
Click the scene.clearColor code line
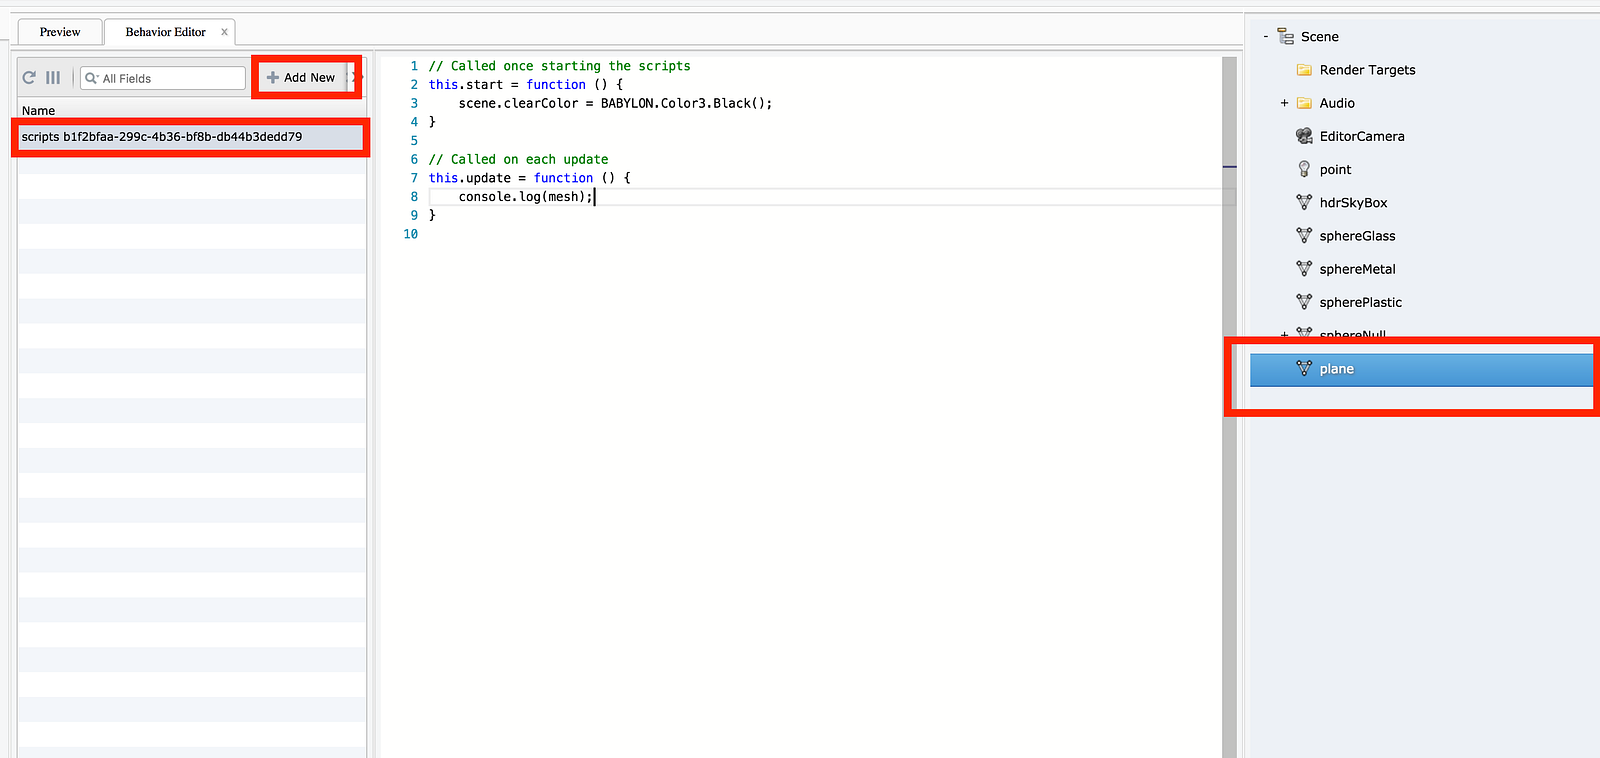tap(615, 103)
